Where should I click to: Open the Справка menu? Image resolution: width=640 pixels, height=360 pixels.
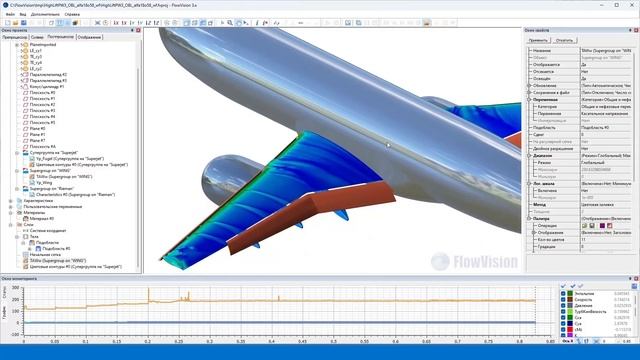[72, 14]
